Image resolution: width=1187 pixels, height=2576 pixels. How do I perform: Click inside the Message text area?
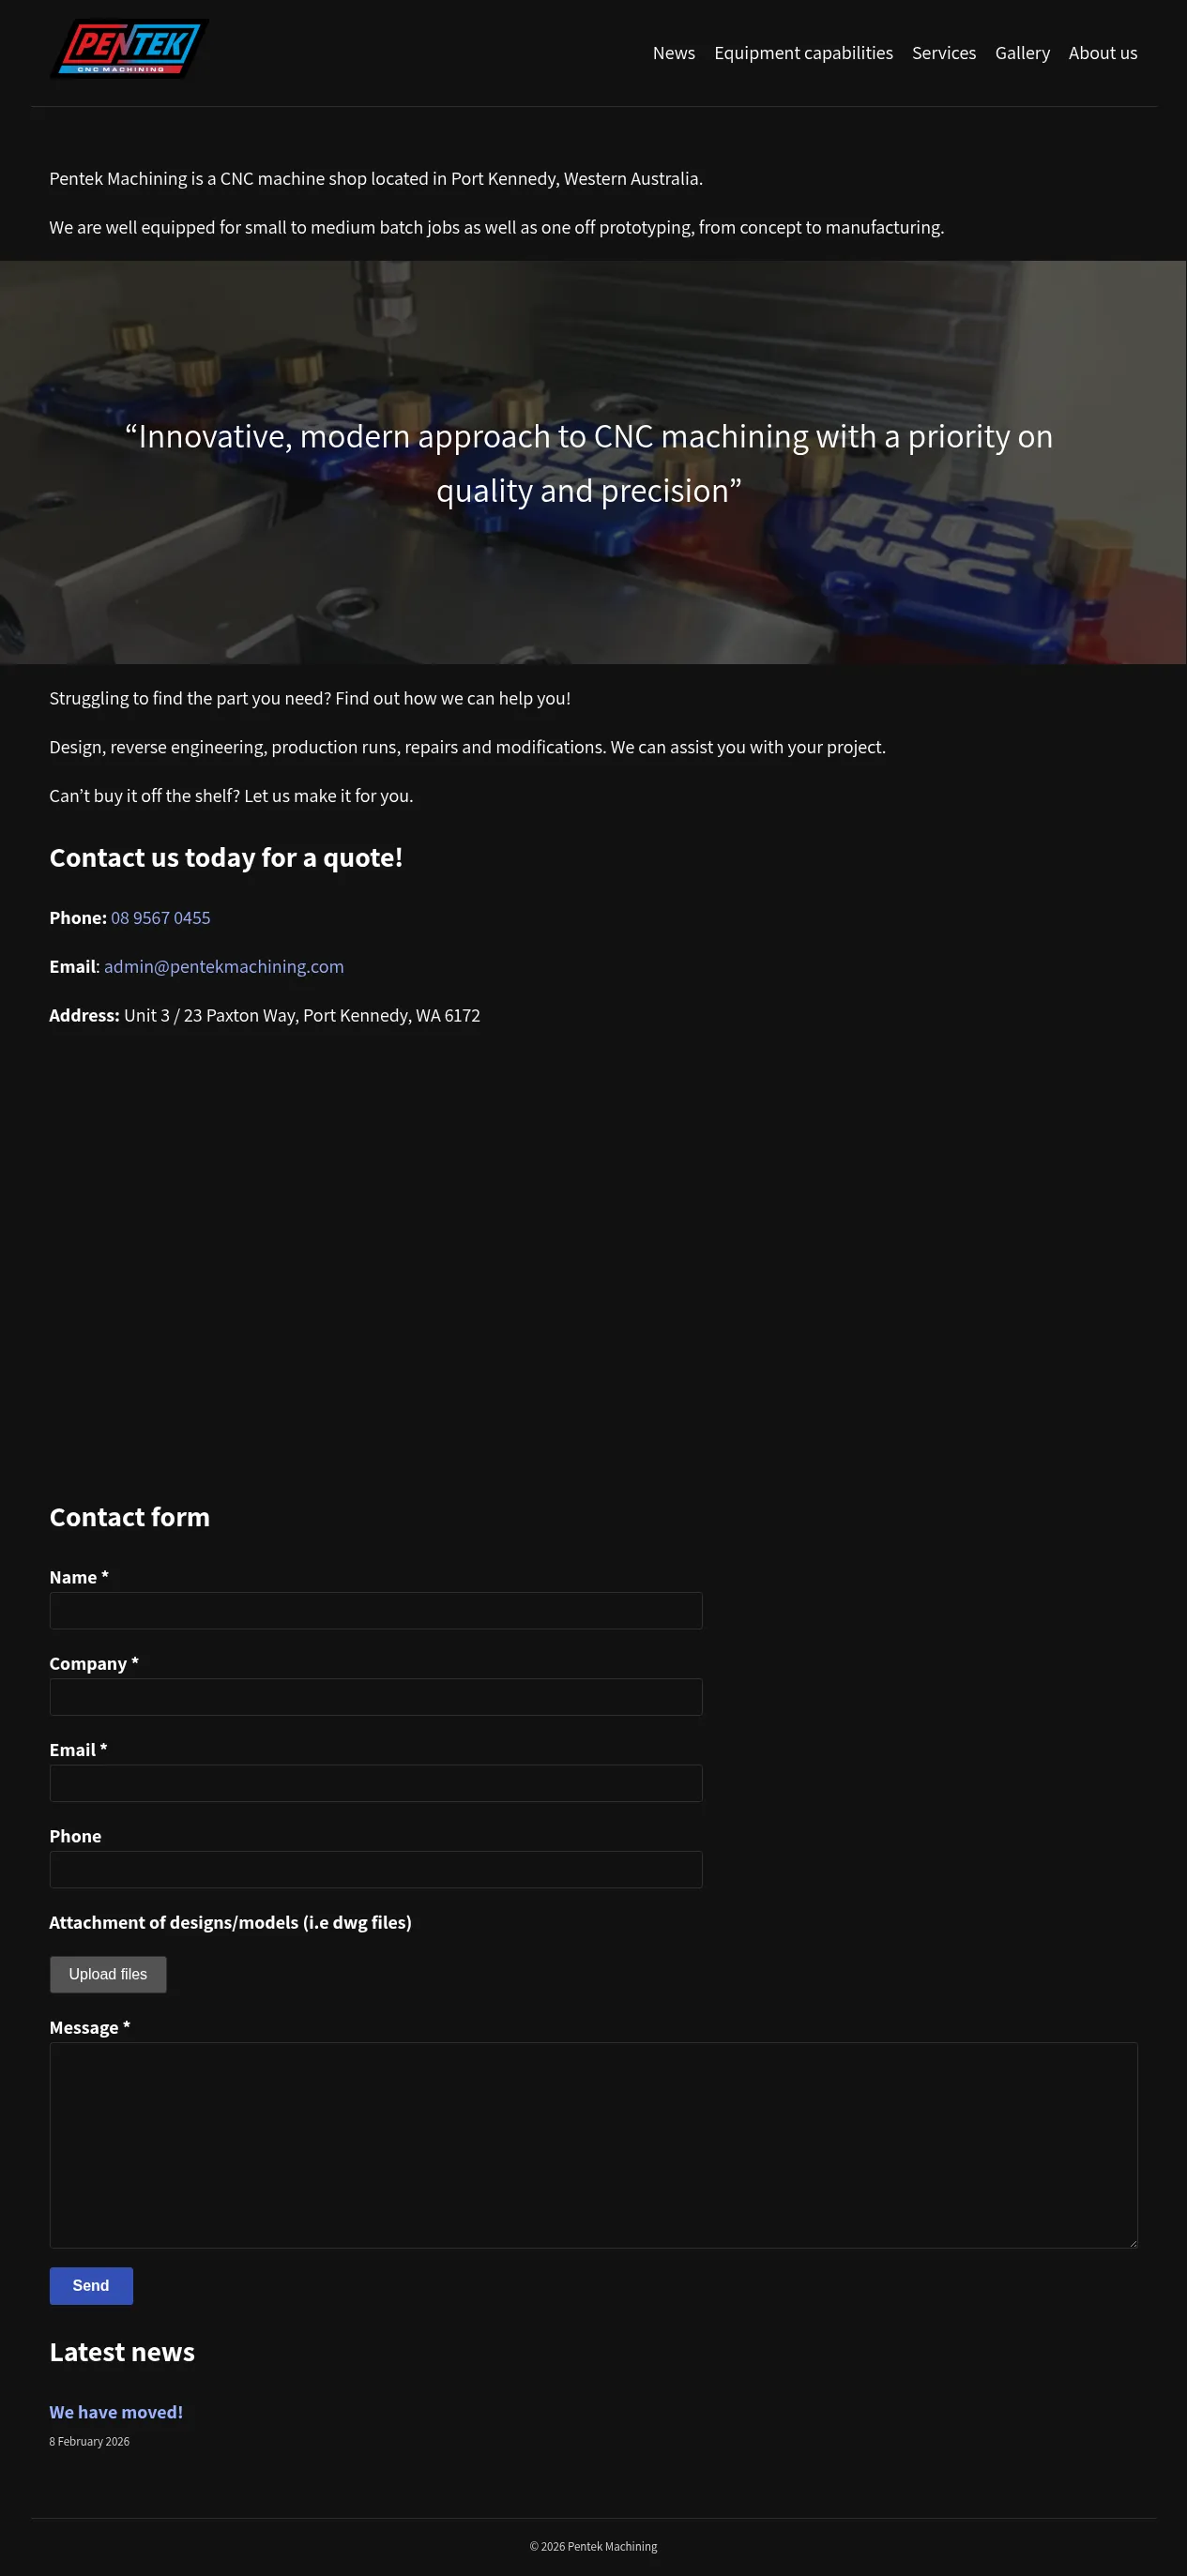click(593, 2144)
